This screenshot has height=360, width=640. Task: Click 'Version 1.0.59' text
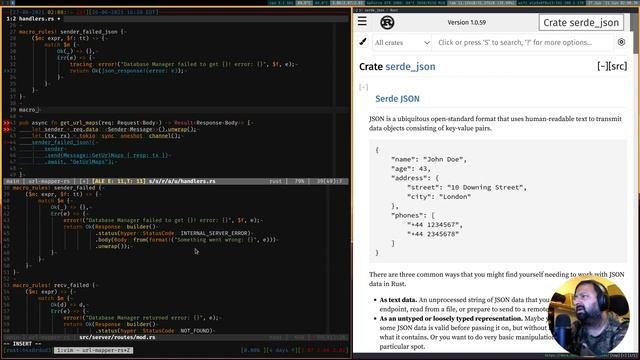click(x=467, y=22)
